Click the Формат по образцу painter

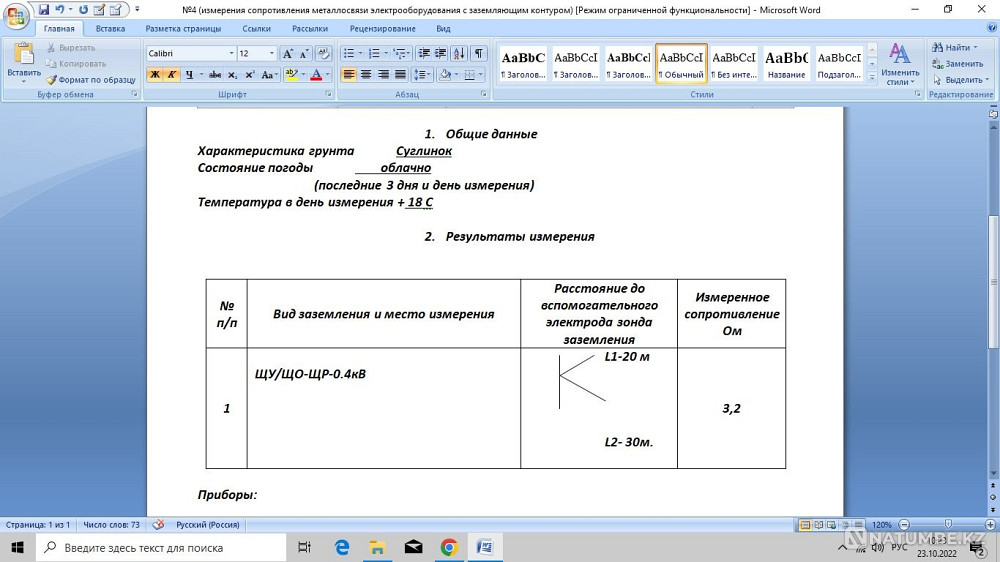[x=91, y=80]
